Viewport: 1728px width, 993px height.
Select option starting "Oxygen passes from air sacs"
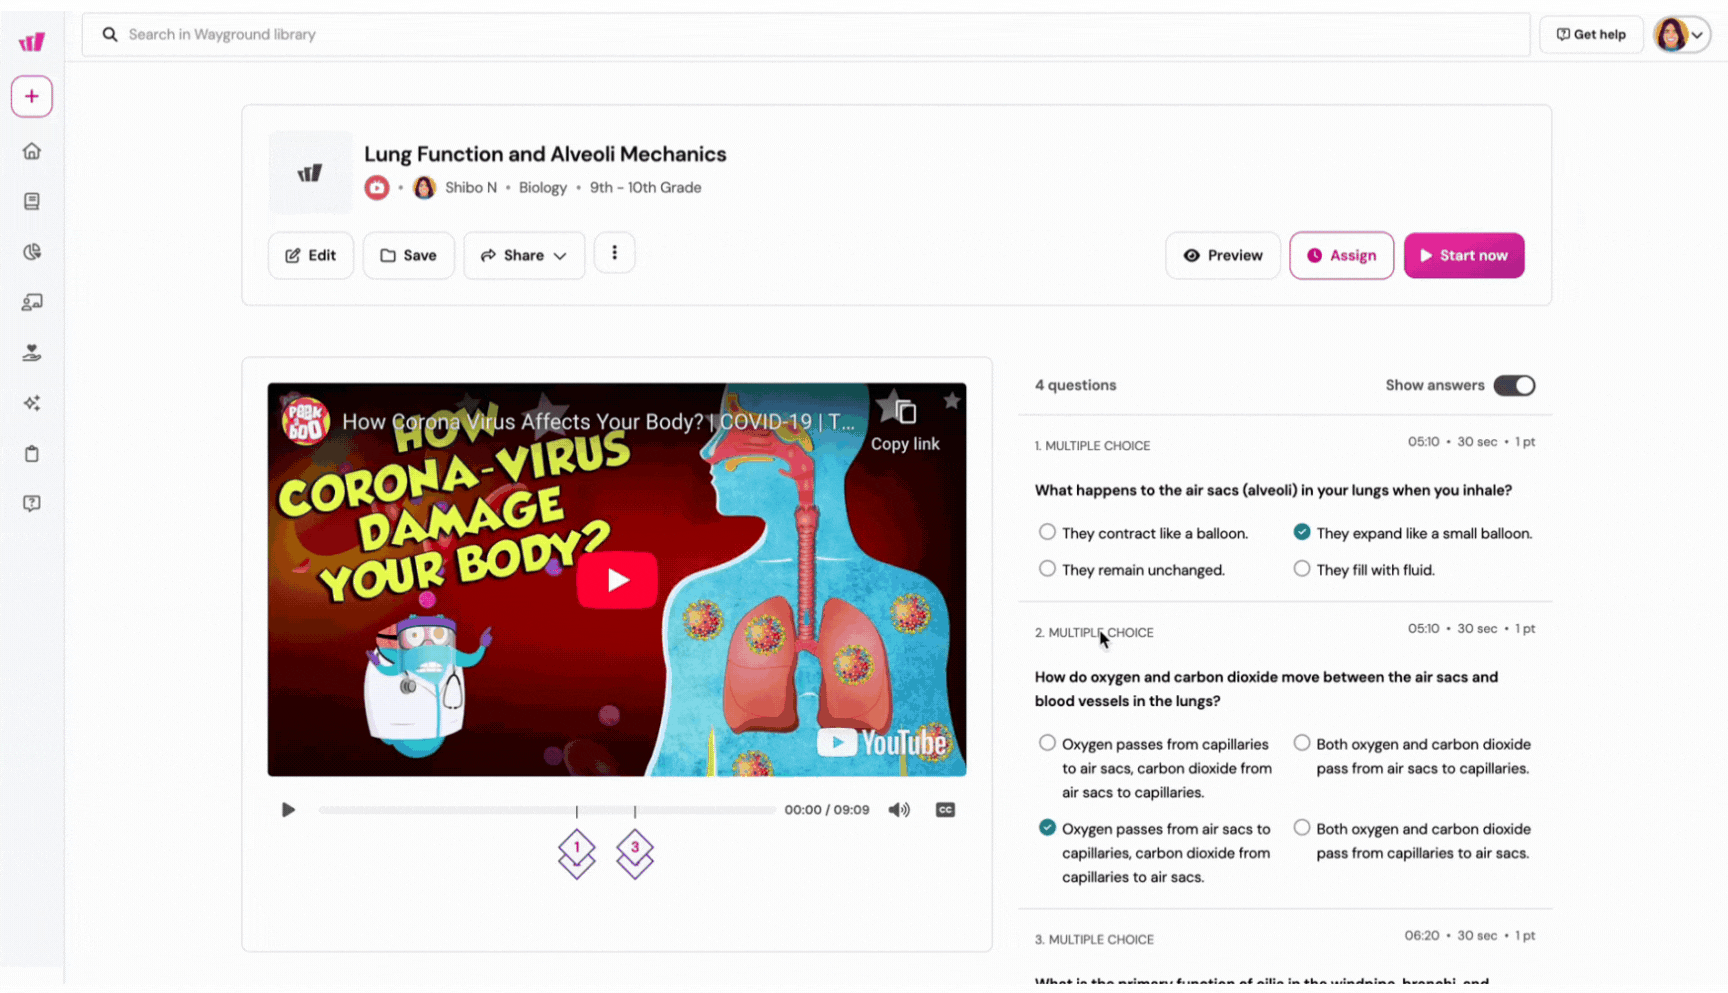pyautogui.click(x=1047, y=828)
